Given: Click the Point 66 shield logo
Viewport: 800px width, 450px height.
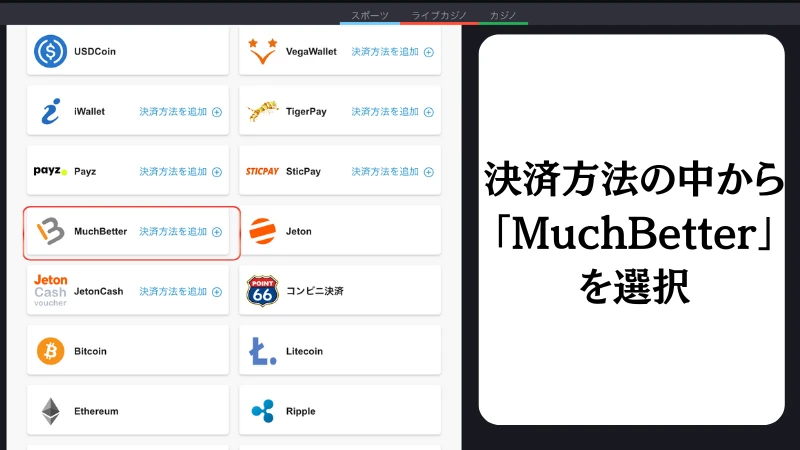Looking at the screenshot, I should 262,291.
